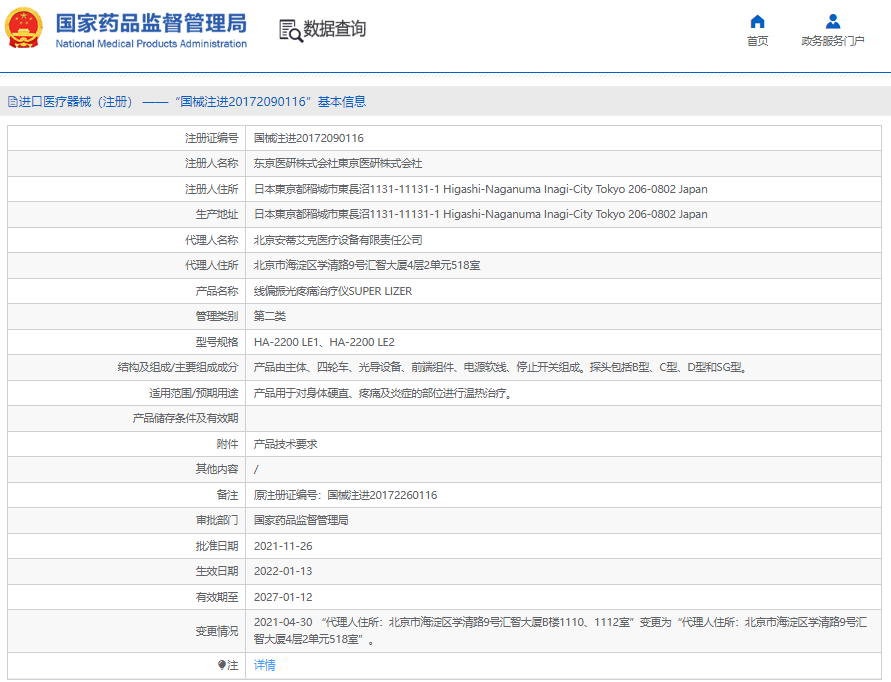Click the 政务服务门户 user icon

832,22
